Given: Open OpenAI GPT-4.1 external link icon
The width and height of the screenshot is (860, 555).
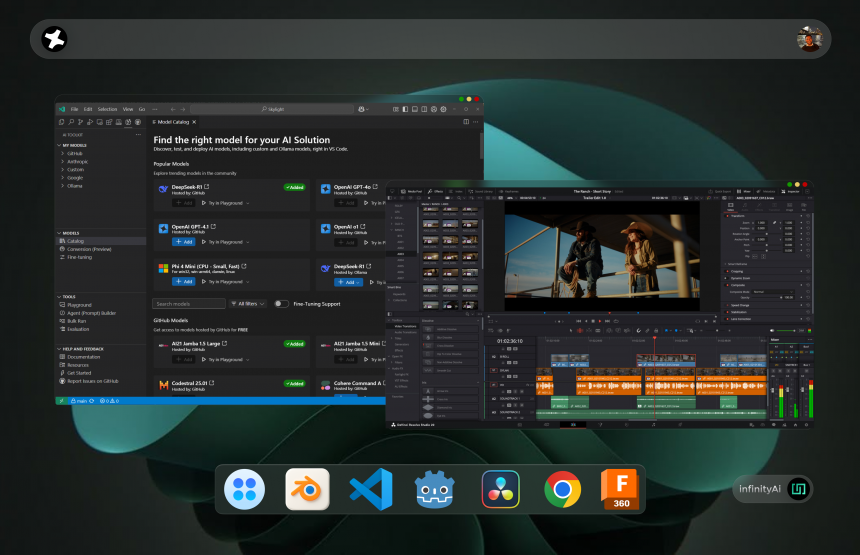Looking at the screenshot, I should pos(213,226).
